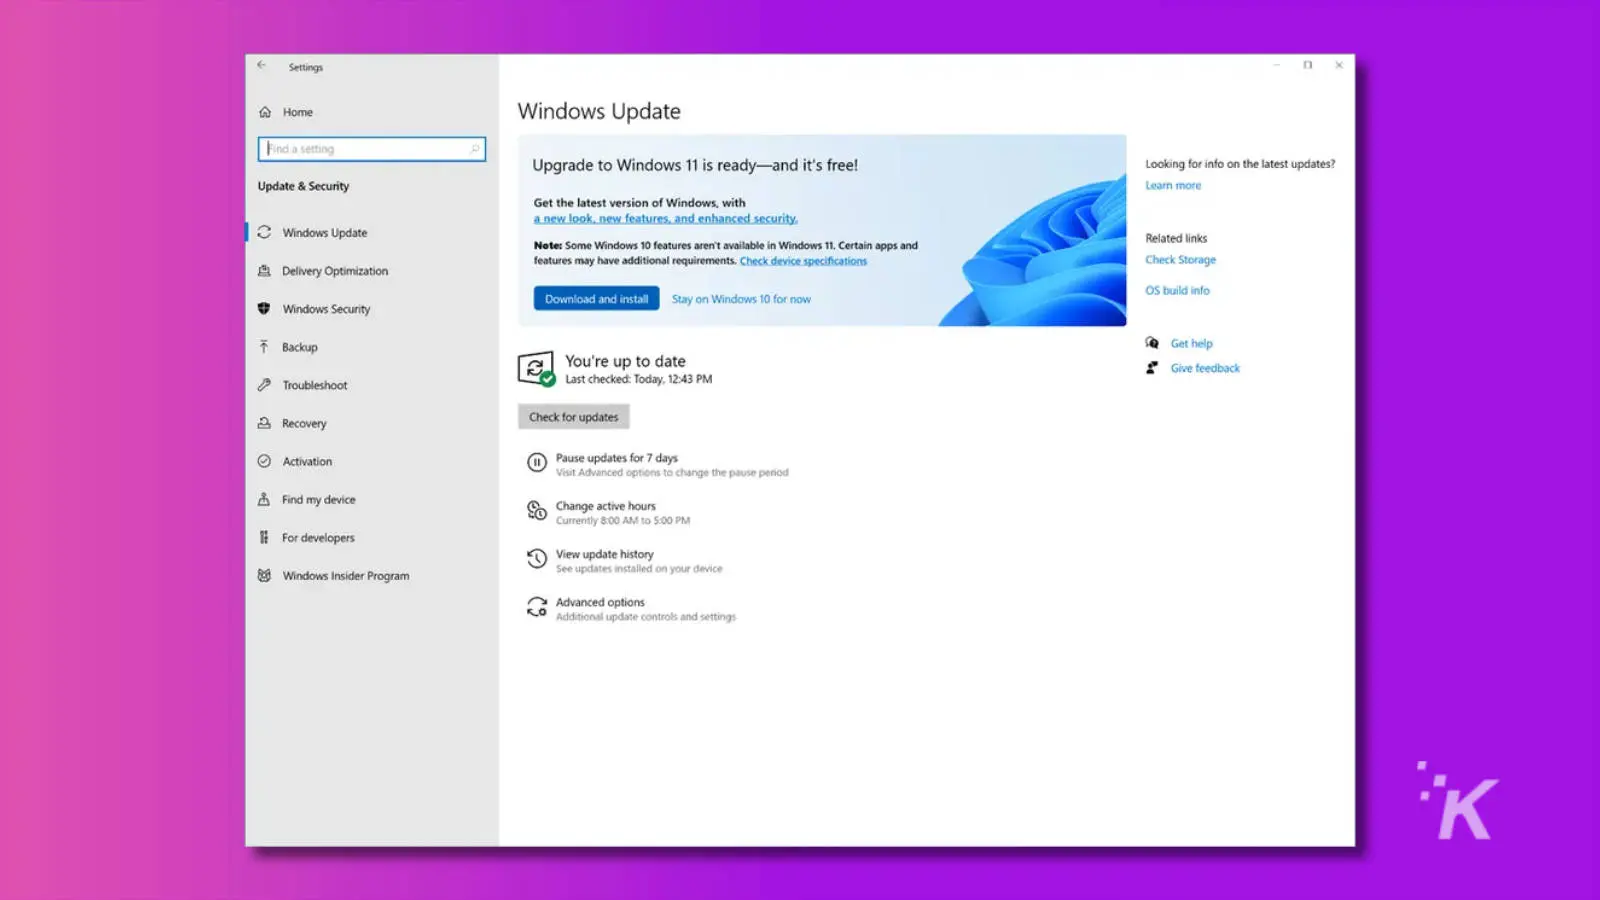
Task: Open new look, new features link
Action: point(665,218)
